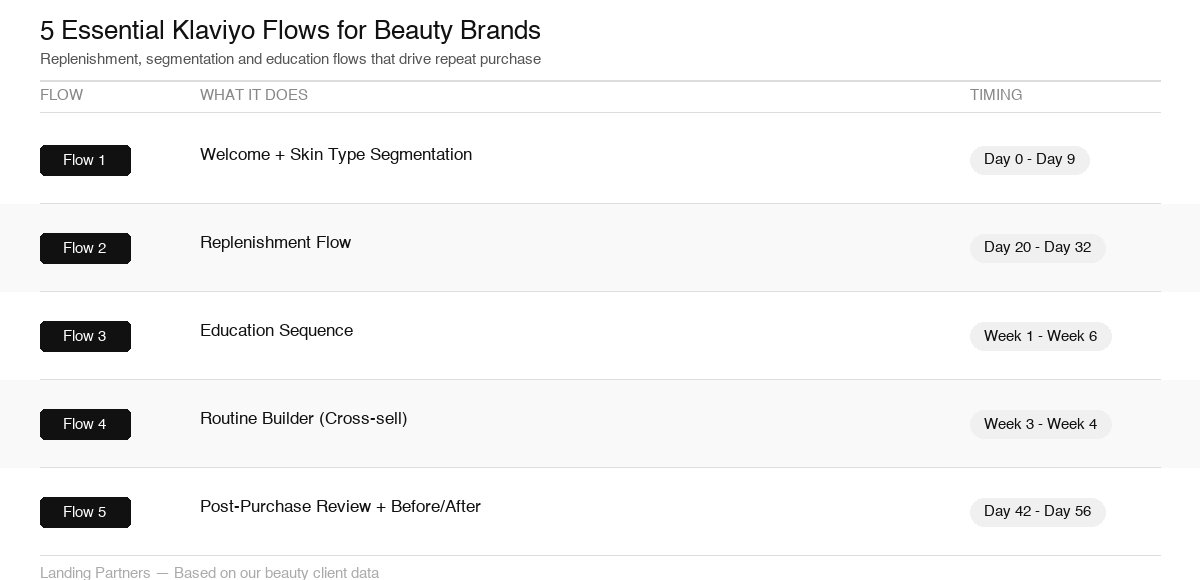Click 'Routine Builder (Cross-sell)' text
Image resolution: width=1200 pixels, height=580 pixels.
(x=303, y=418)
